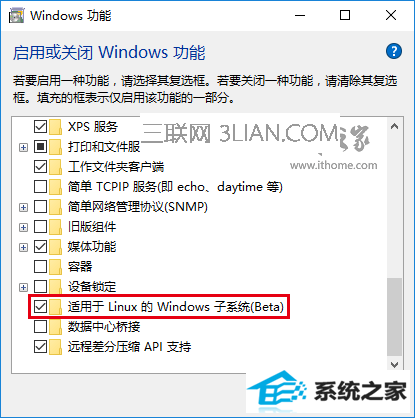This screenshot has width=415, height=418.
Task: Expand the 打印和文件服务 tree node
Action: tap(23, 147)
